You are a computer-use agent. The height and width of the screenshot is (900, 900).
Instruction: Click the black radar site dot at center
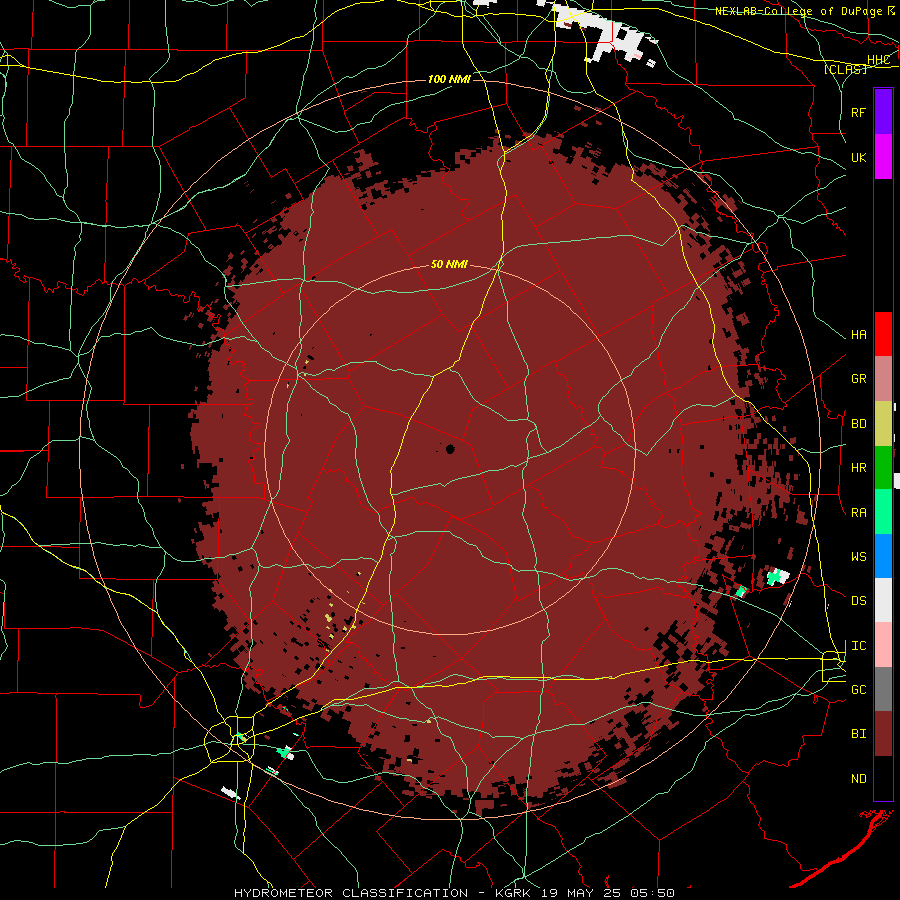(x=449, y=449)
